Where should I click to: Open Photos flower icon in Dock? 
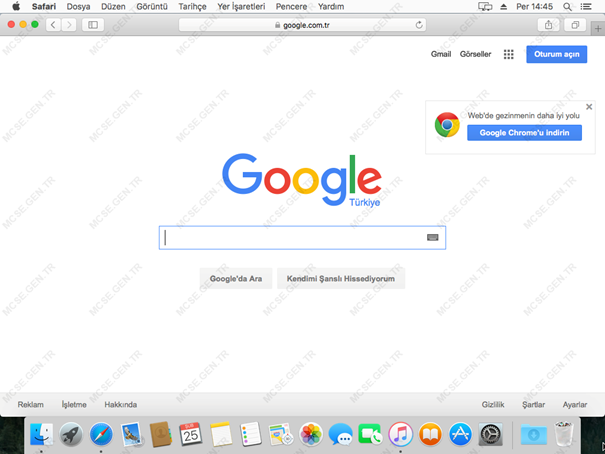click(x=311, y=434)
